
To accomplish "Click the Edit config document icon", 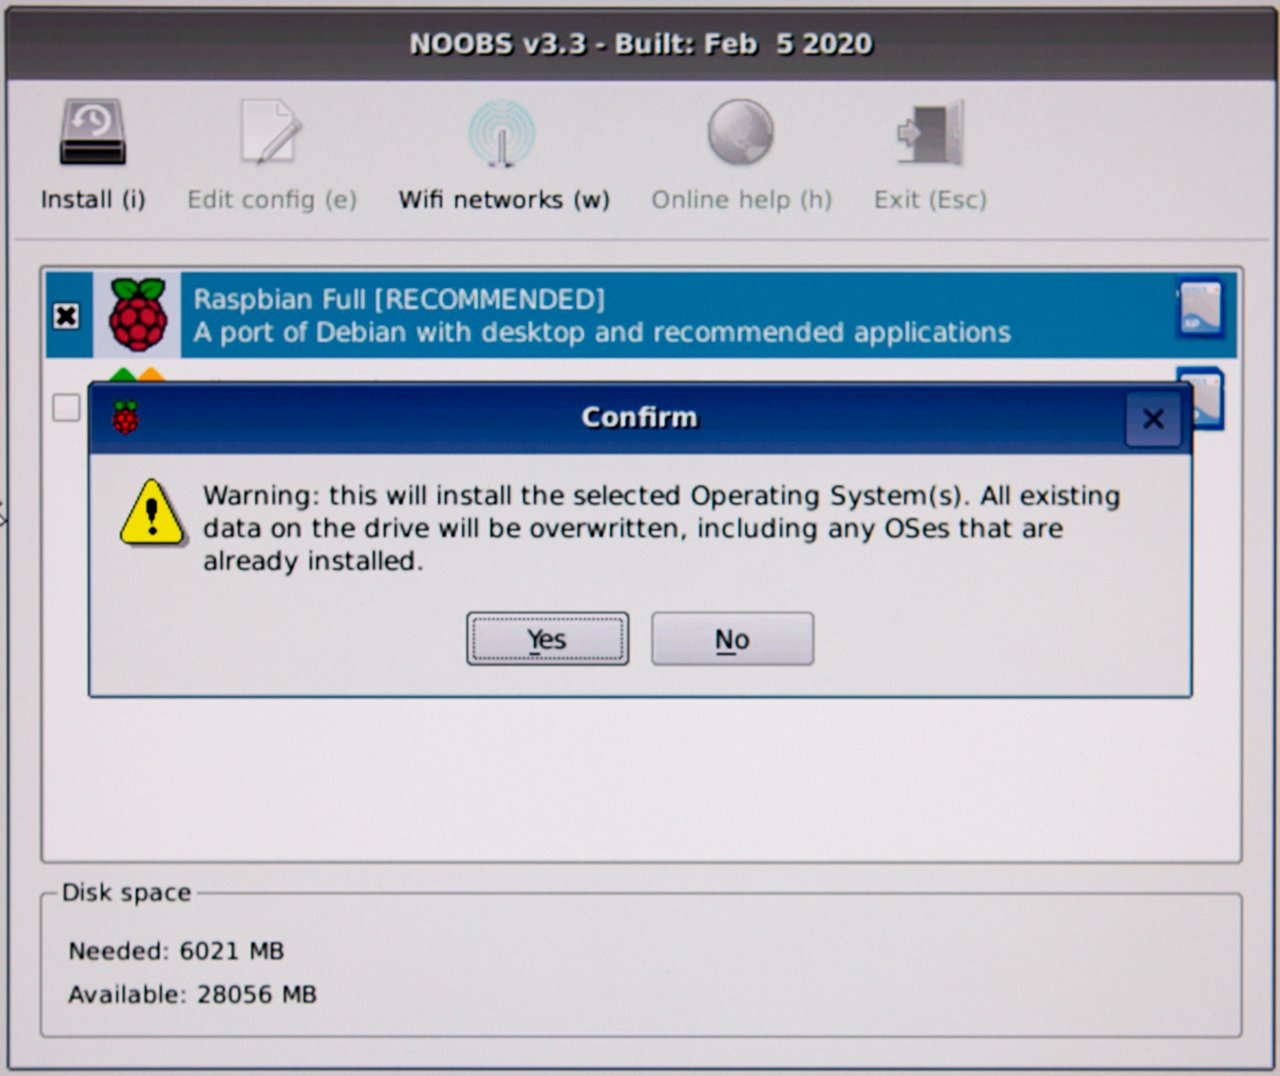I will (x=270, y=132).
